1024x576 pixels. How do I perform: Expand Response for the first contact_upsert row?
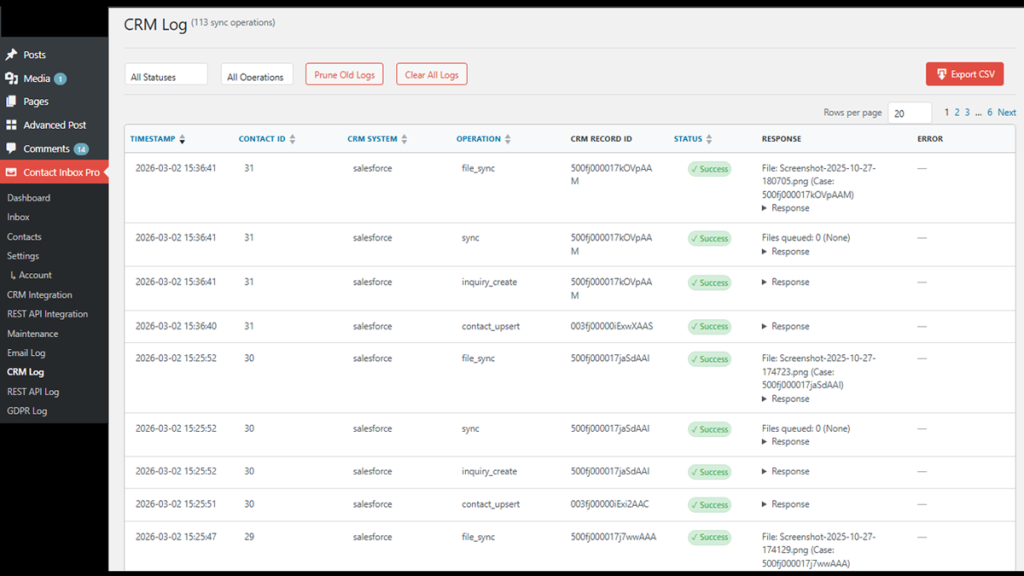786,326
